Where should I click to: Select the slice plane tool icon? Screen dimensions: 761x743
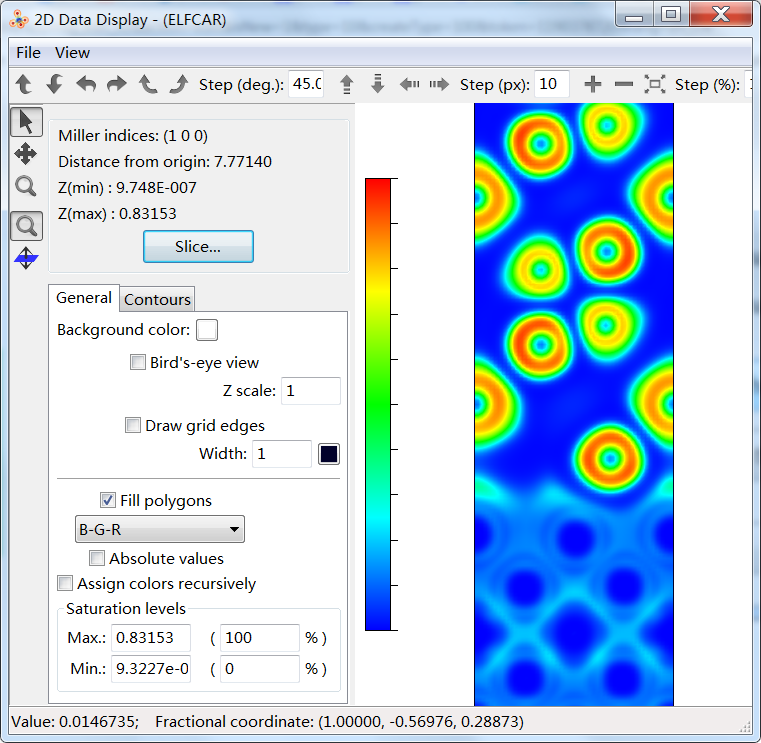26,258
